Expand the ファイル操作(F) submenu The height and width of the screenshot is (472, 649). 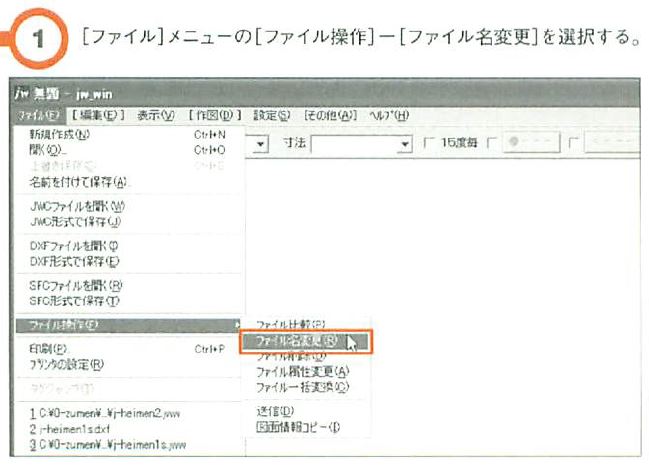[128, 325]
